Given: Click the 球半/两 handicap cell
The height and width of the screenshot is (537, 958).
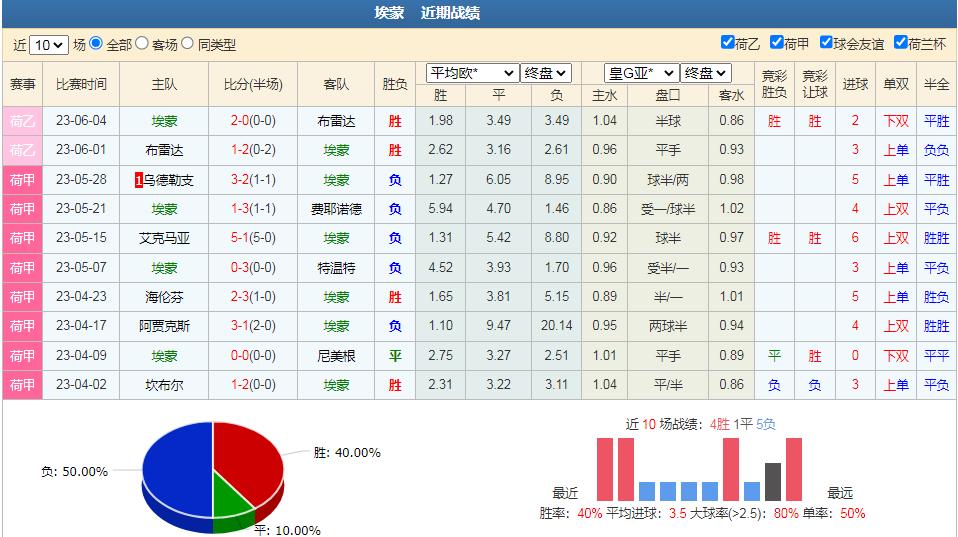Looking at the screenshot, I should [x=668, y=180].
